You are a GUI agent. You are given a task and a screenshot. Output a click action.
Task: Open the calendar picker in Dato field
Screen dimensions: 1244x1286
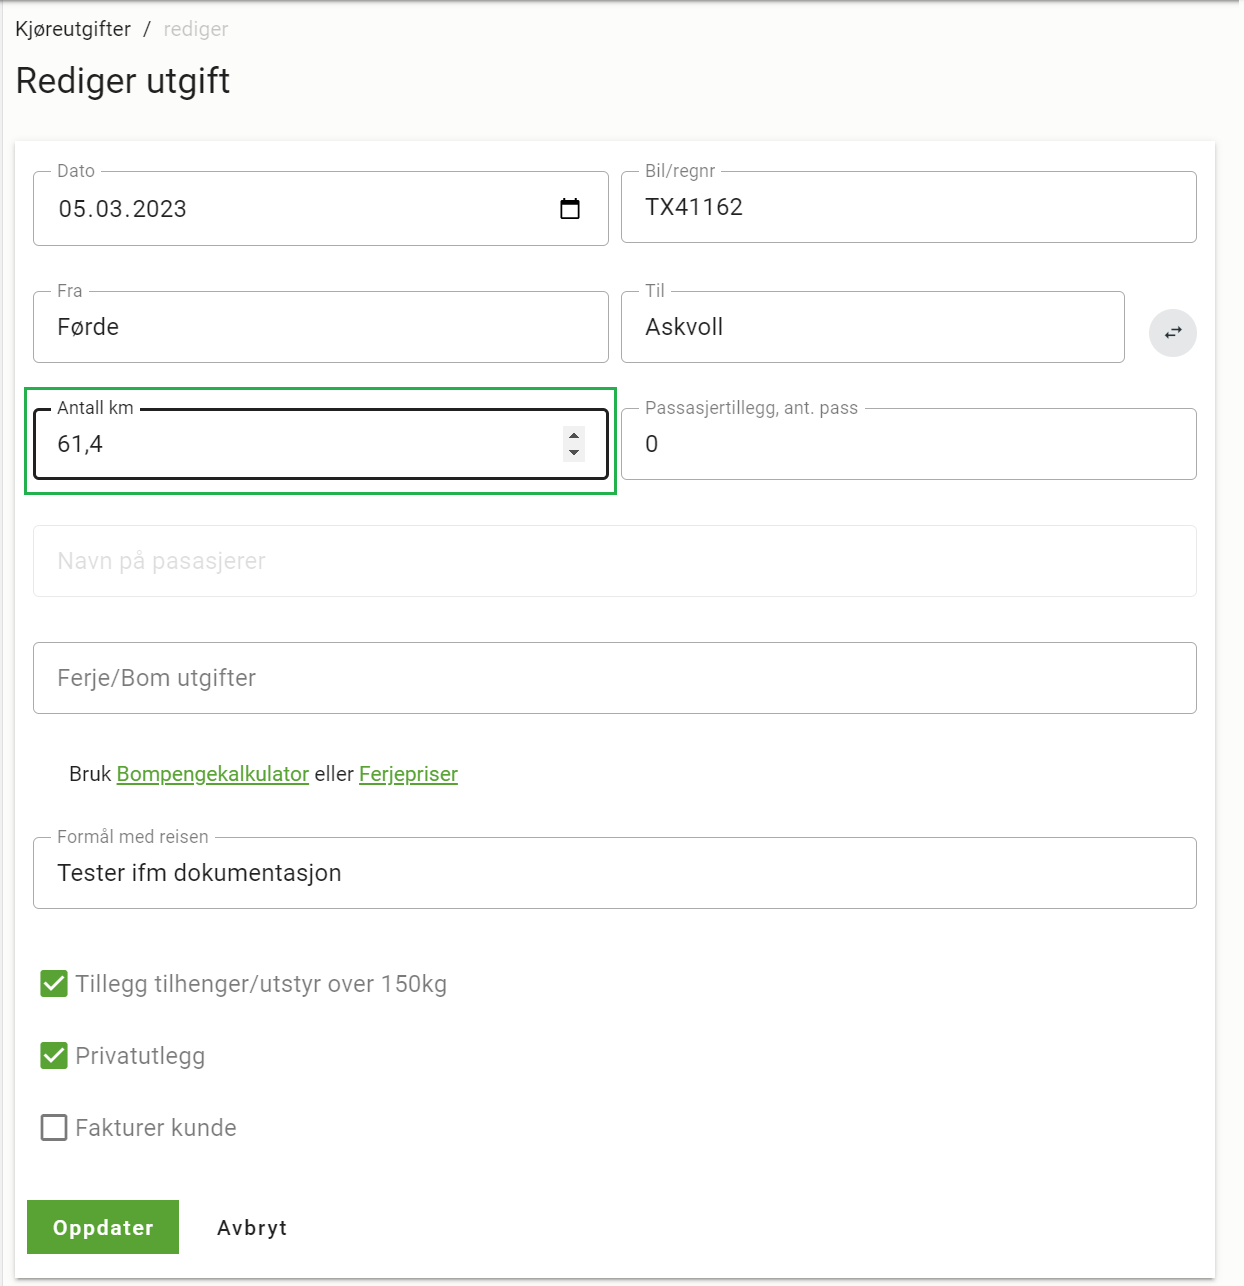pos(570,209)
